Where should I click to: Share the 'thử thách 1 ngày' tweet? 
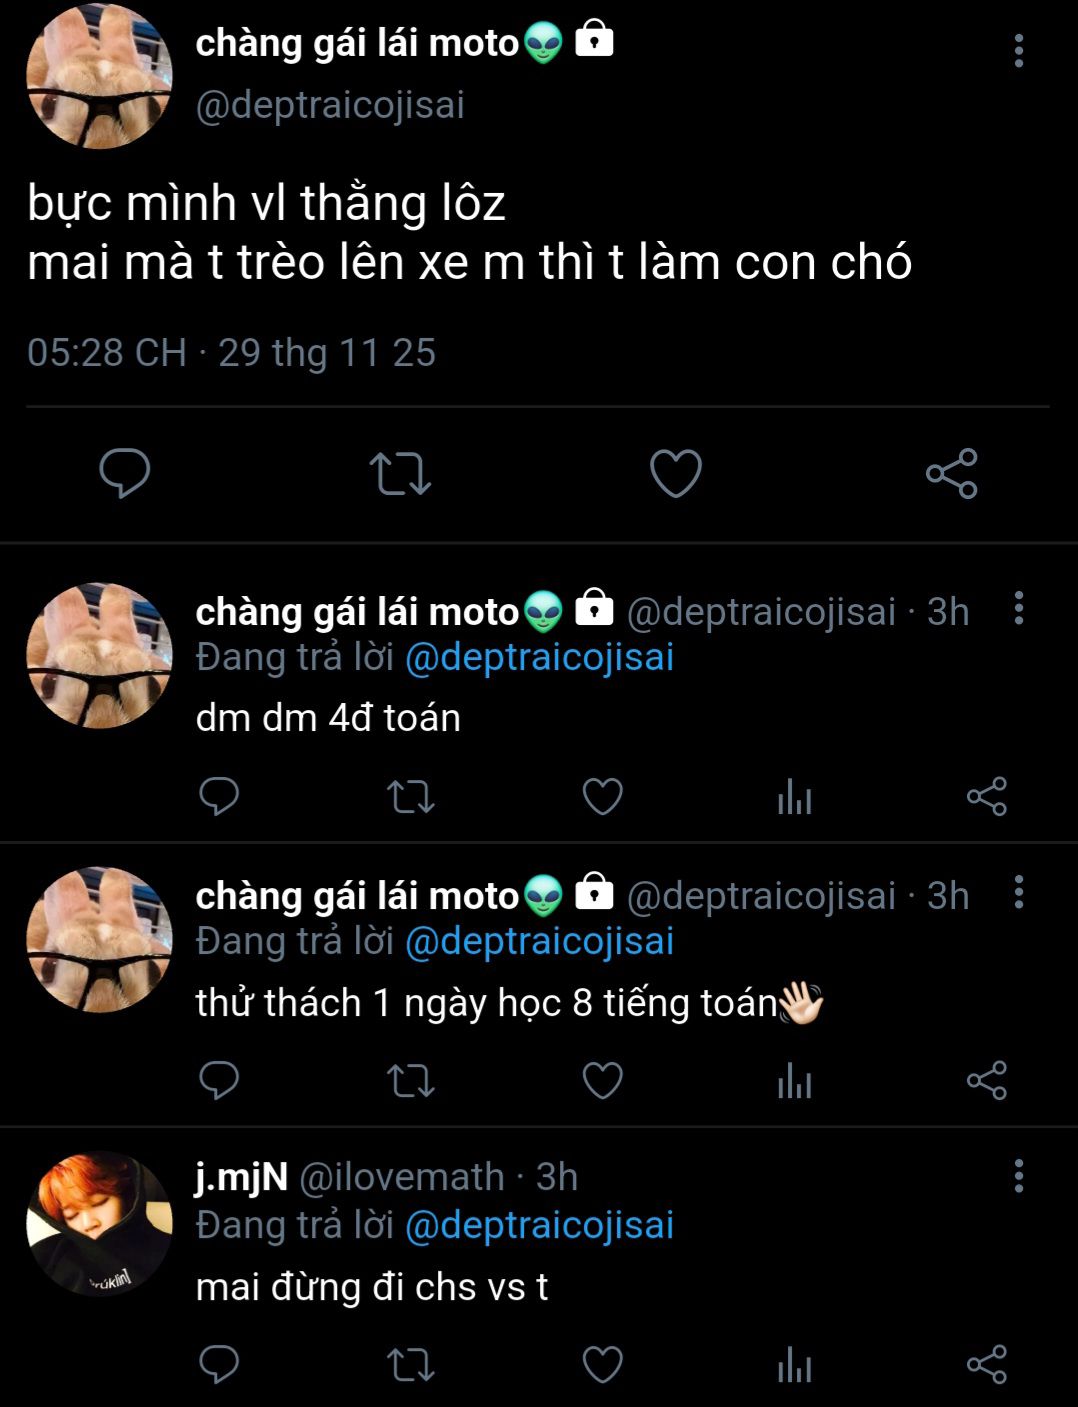pyautogui.click(x=986, y=1081)
